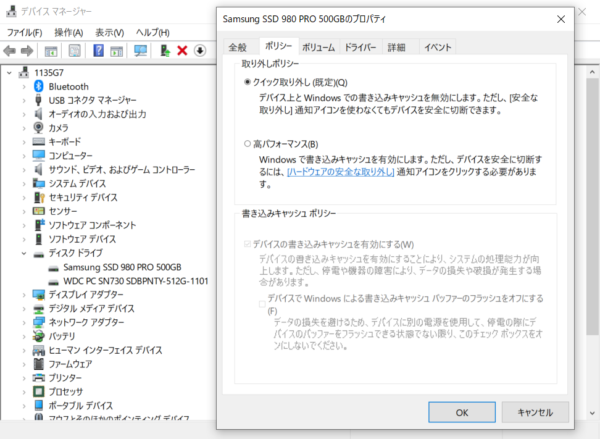Click the update driver green arrow icon
Image resolution: width=600 pixels, height=439 pixels.
coord(165,51)
